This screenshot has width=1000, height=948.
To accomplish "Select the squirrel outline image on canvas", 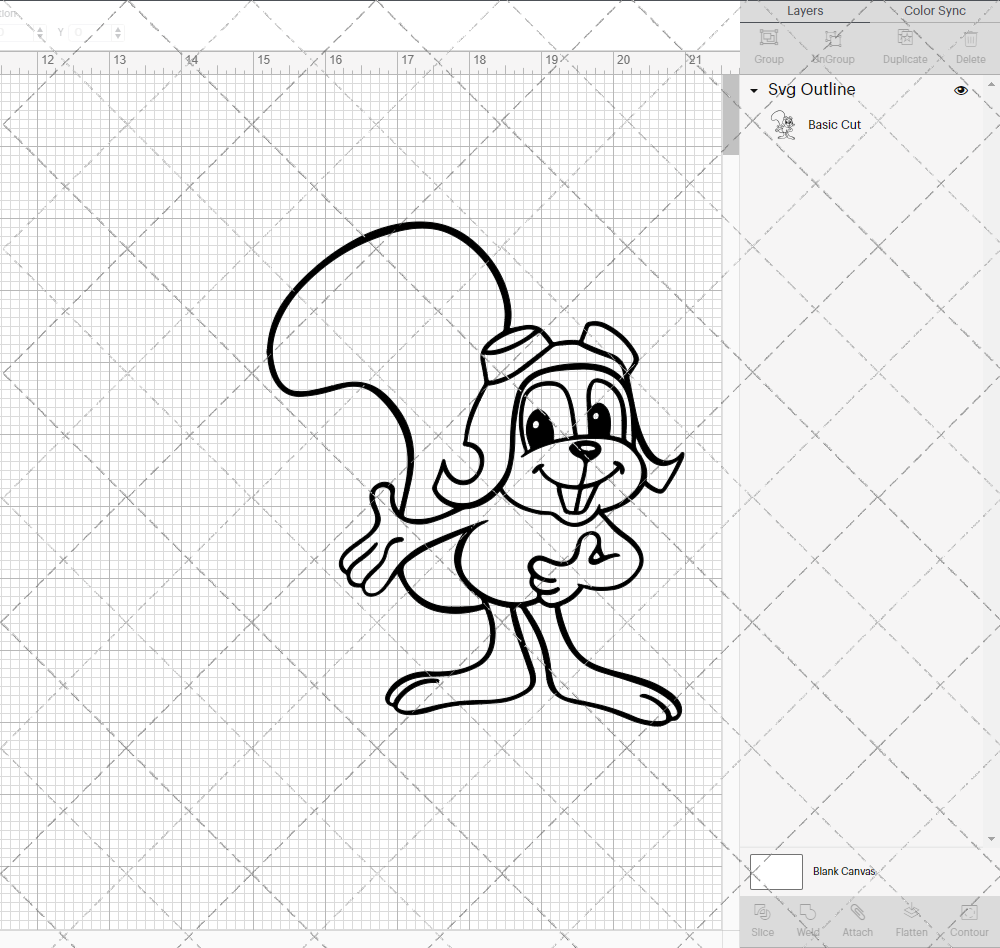I will pos(475,474).
